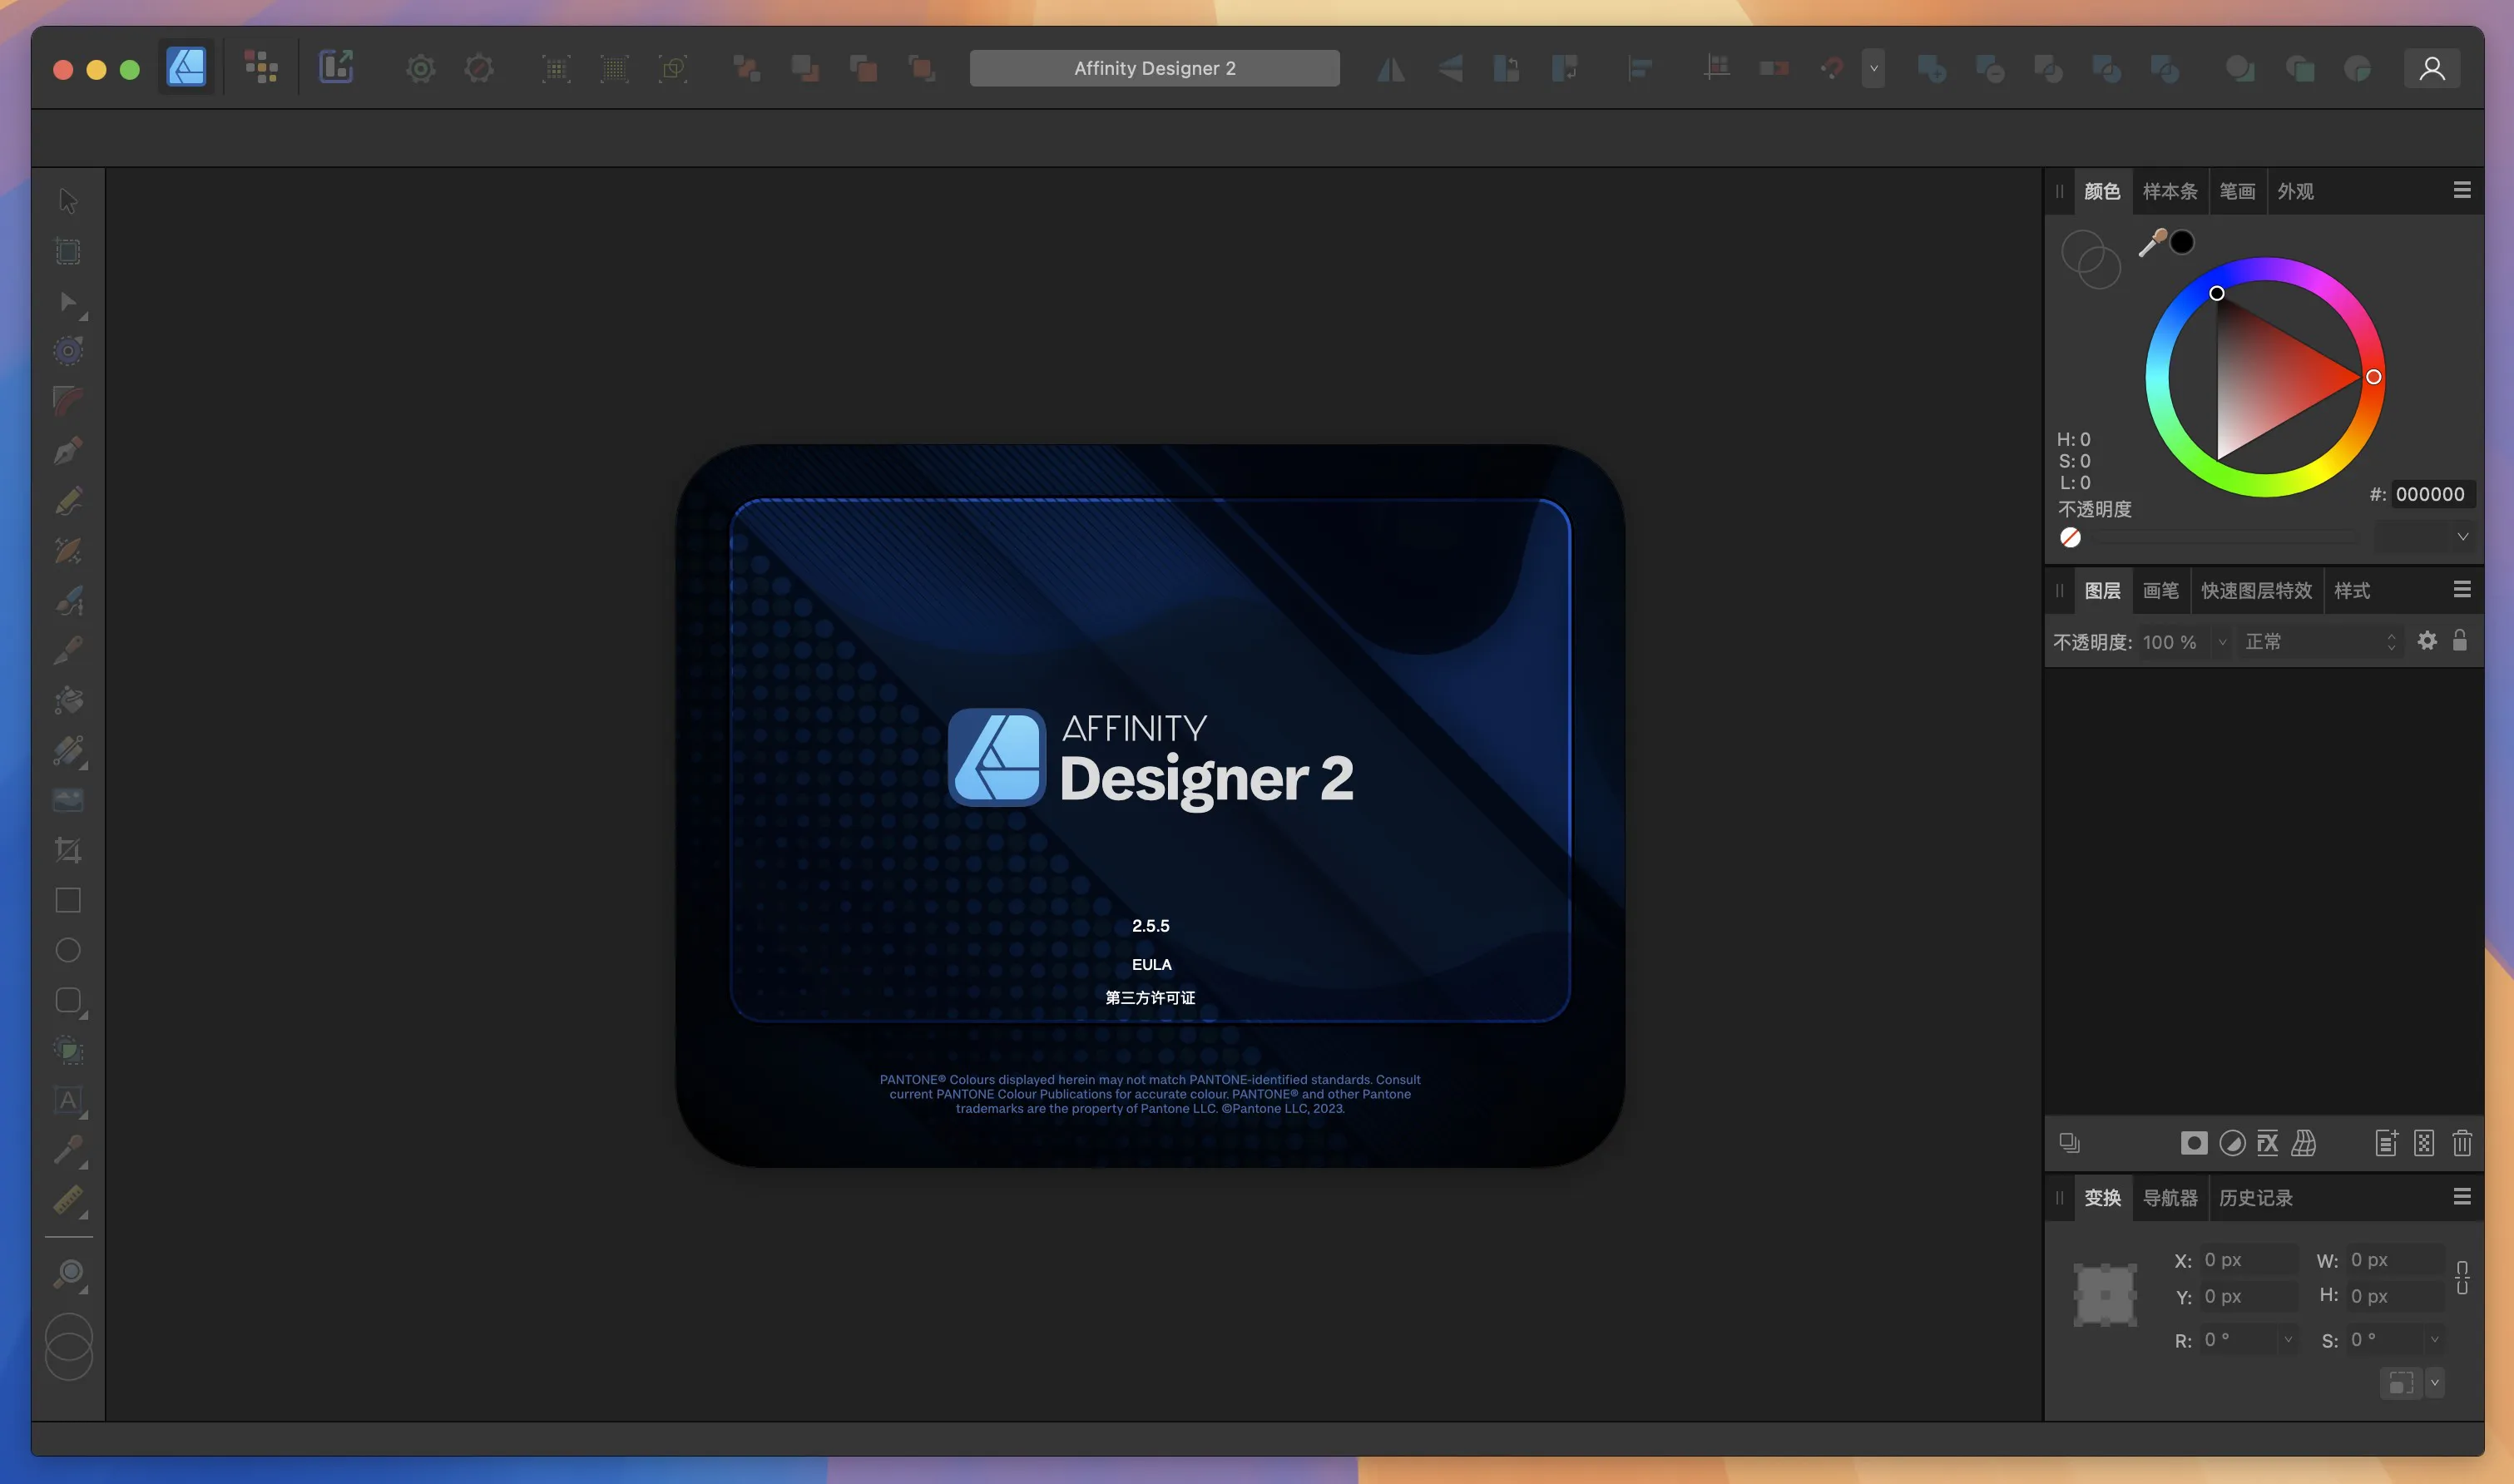
Task: Select the Corner tool
Action: 68,401
